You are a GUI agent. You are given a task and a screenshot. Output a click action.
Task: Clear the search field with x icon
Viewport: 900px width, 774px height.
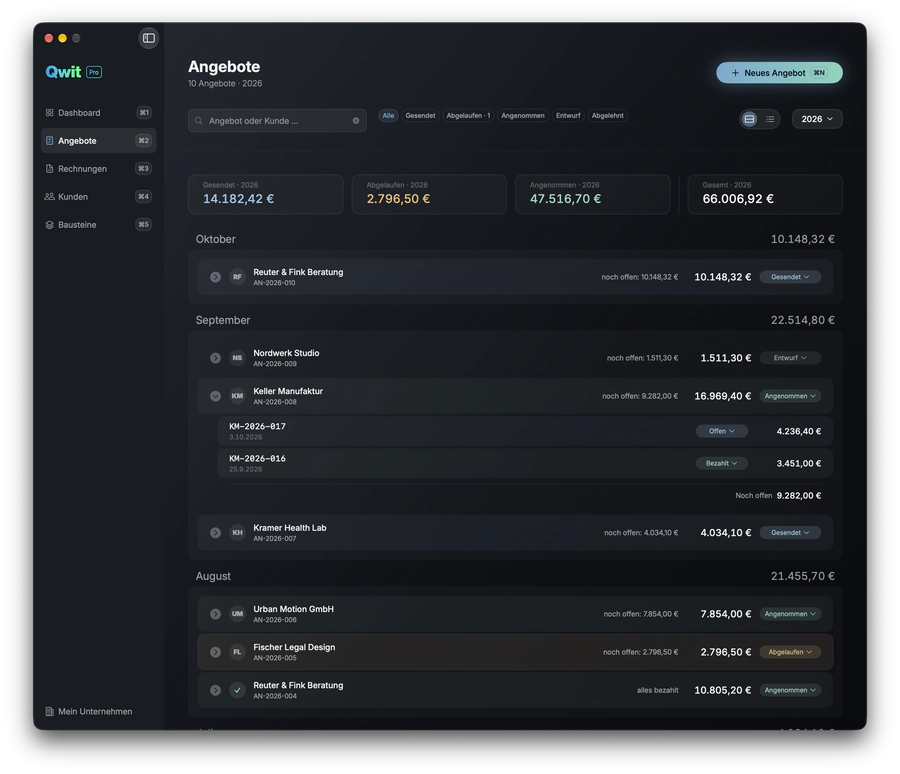click(x=356, y=121)
